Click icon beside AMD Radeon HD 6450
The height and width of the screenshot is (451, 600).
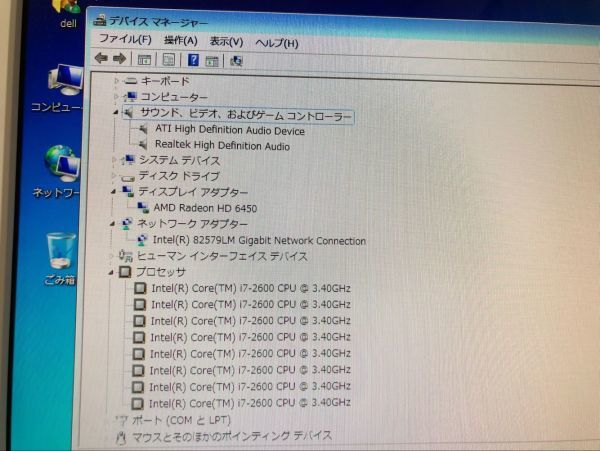pos(143,208)
